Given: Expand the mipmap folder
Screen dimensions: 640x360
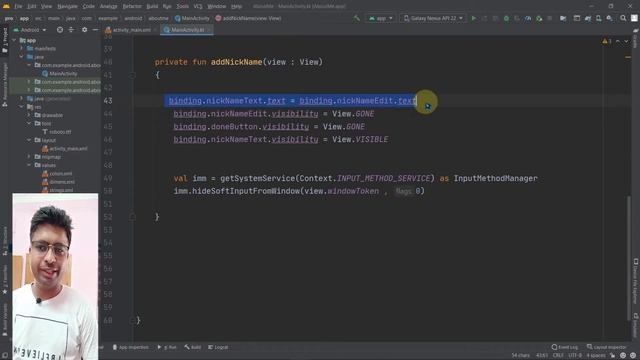Looking at the screenshot, I should [x=29, y=157].
